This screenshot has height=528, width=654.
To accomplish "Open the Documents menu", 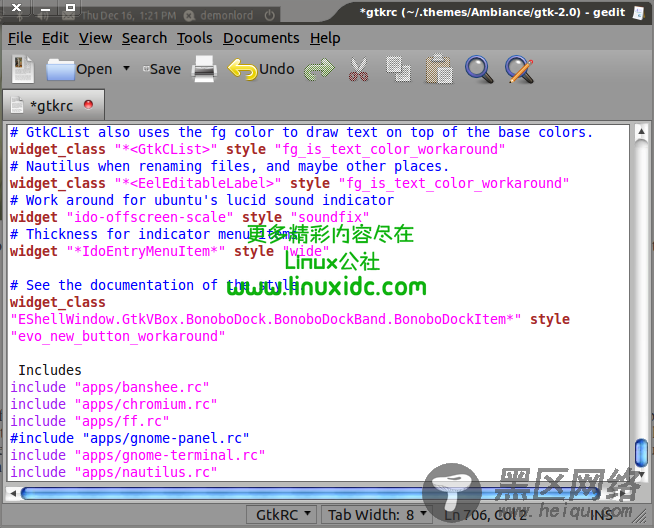I will (261, 38).
